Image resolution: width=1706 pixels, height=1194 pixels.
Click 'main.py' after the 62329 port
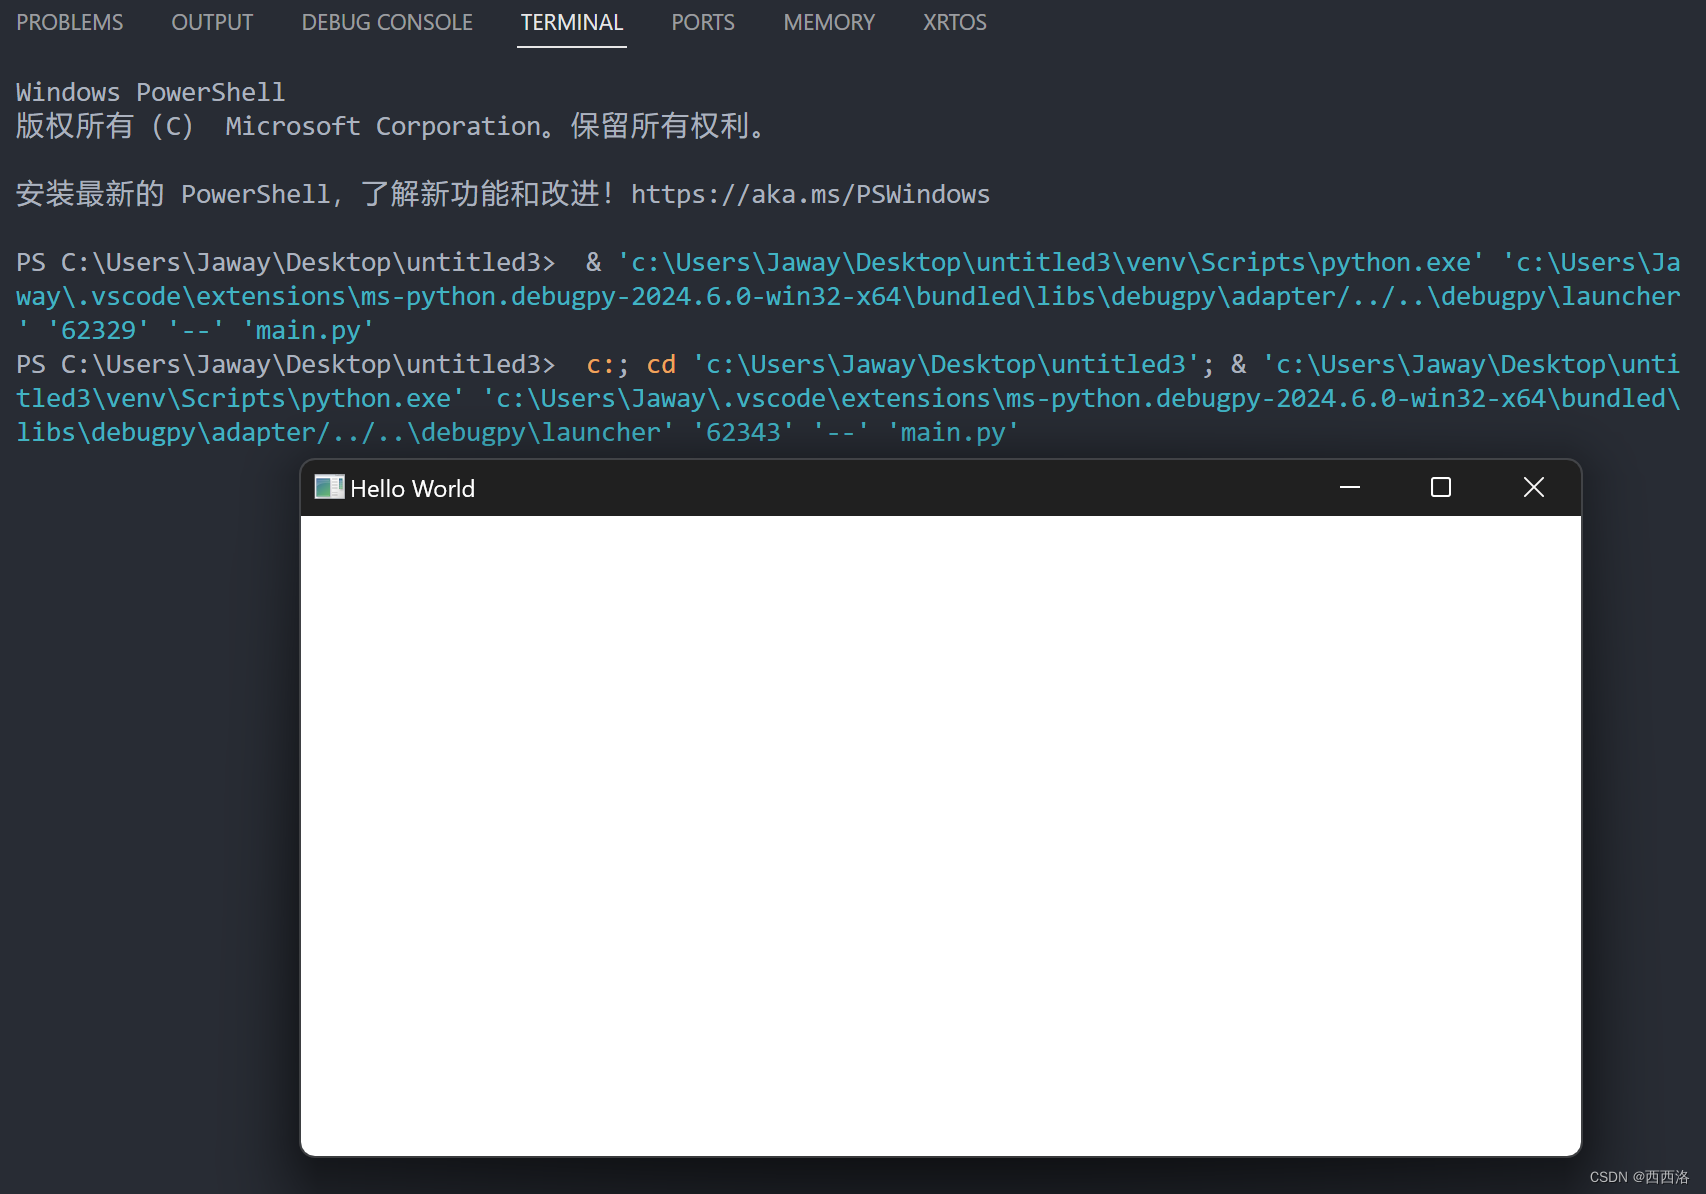[x=308, y=330]
